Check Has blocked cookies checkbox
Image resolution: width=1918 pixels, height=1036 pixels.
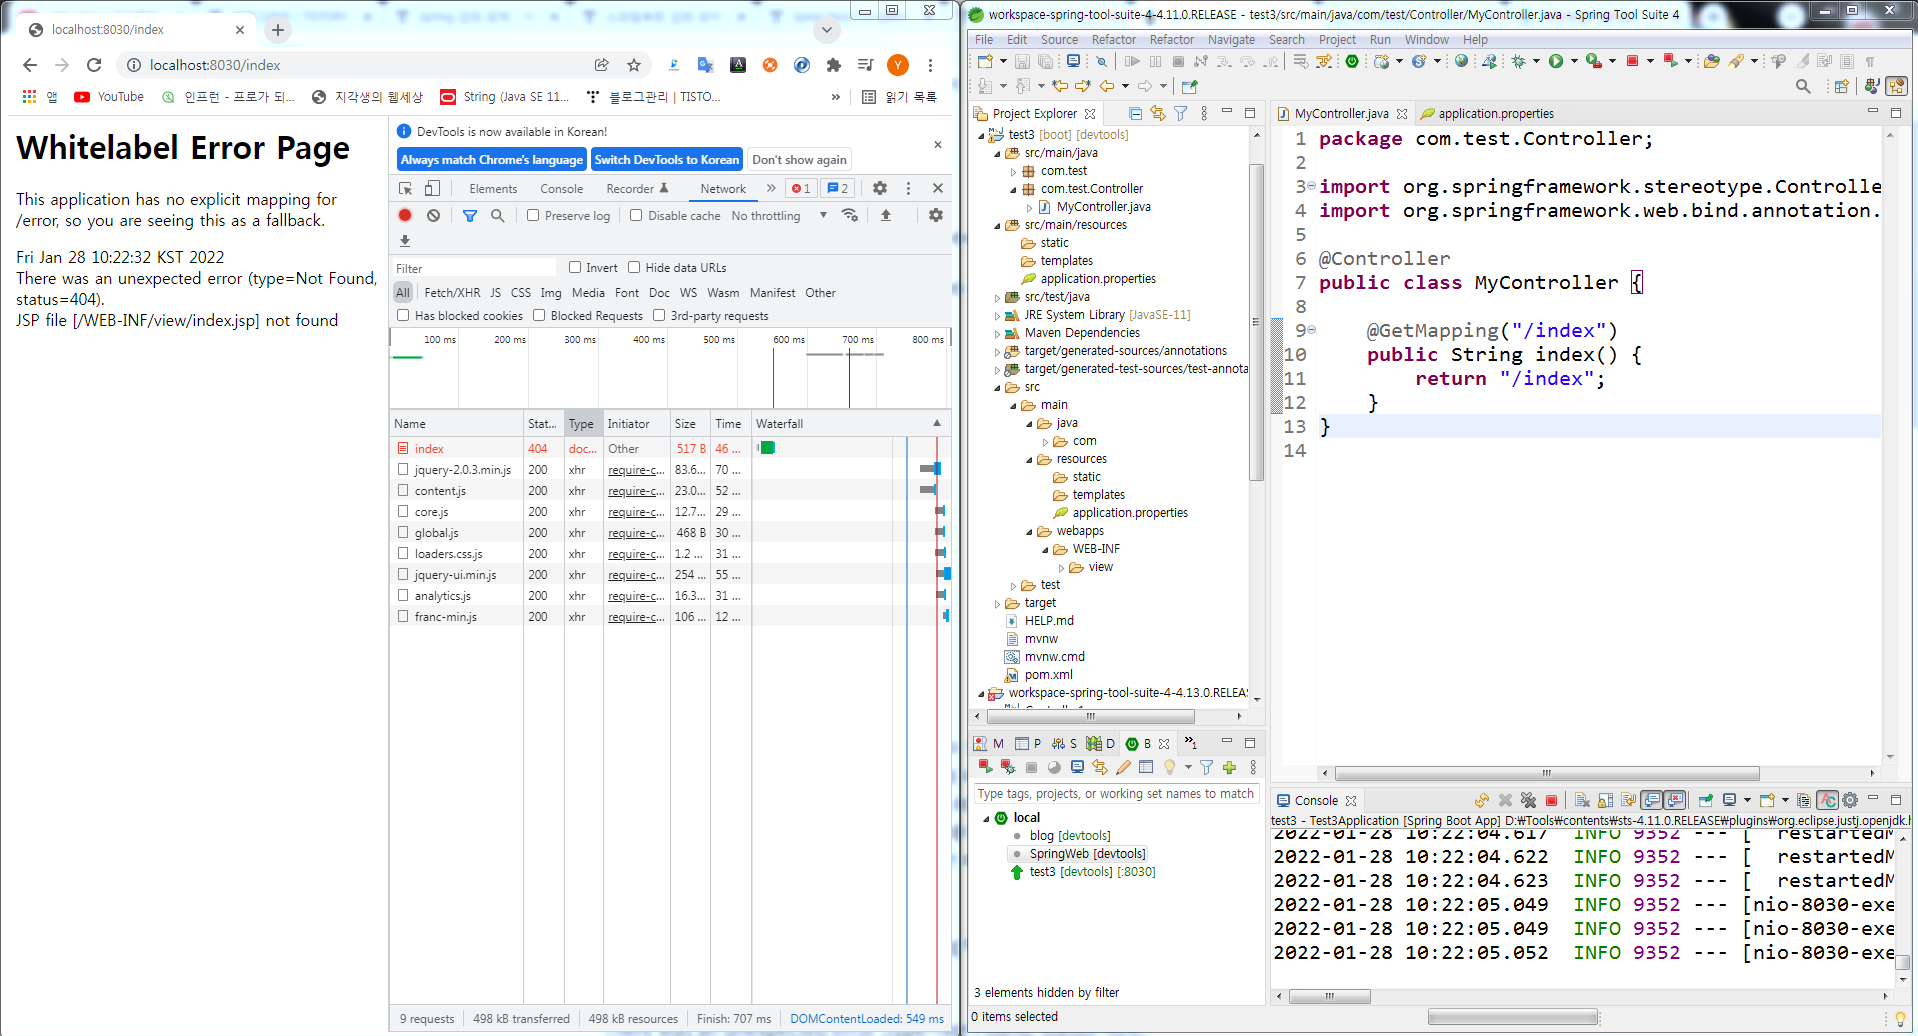[403, 315]
